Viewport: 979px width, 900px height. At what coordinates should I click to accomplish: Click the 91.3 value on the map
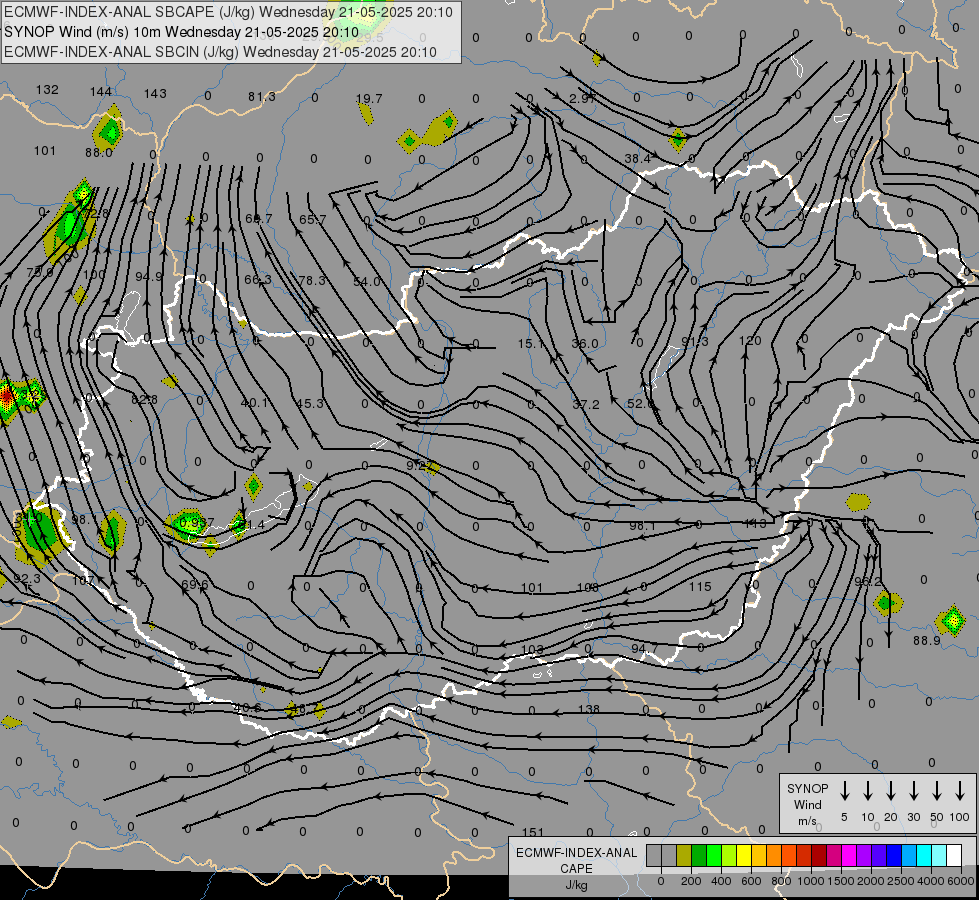695,342
